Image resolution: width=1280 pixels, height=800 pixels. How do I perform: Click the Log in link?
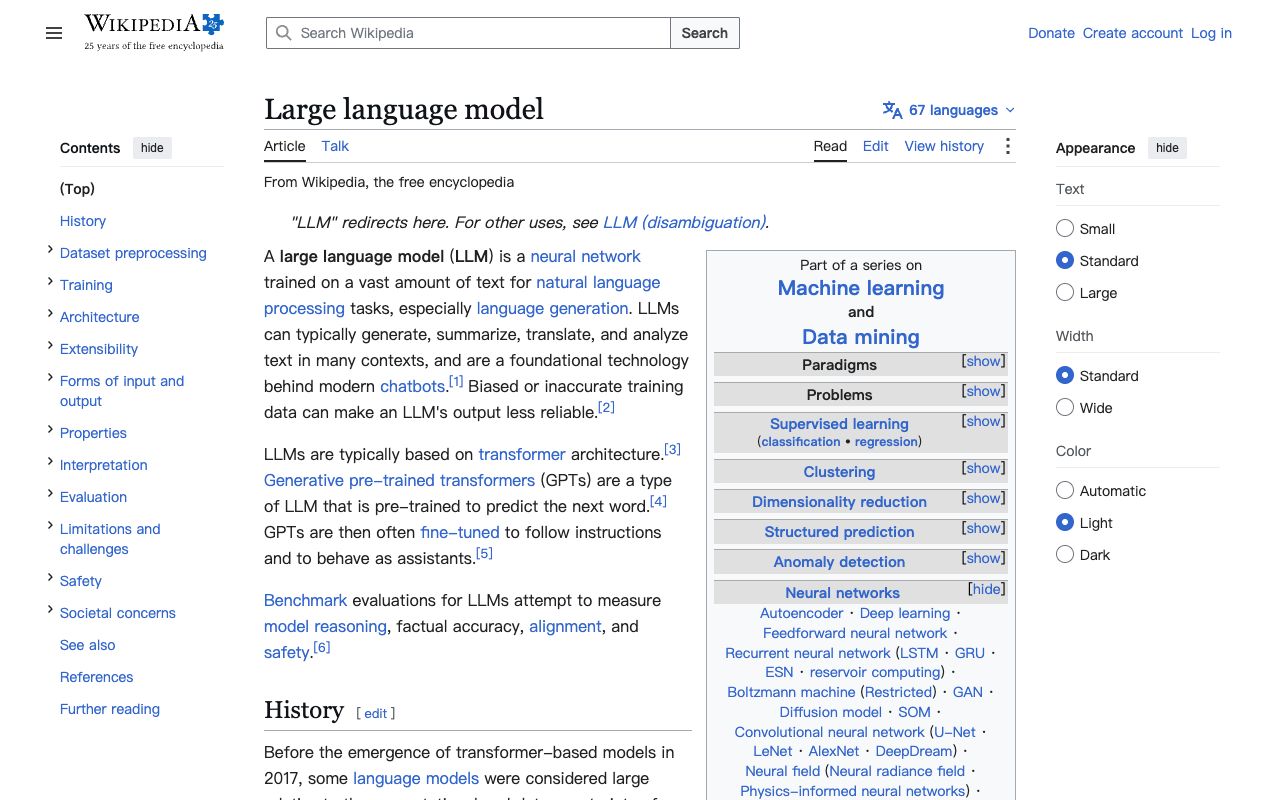pos(1211,33)
